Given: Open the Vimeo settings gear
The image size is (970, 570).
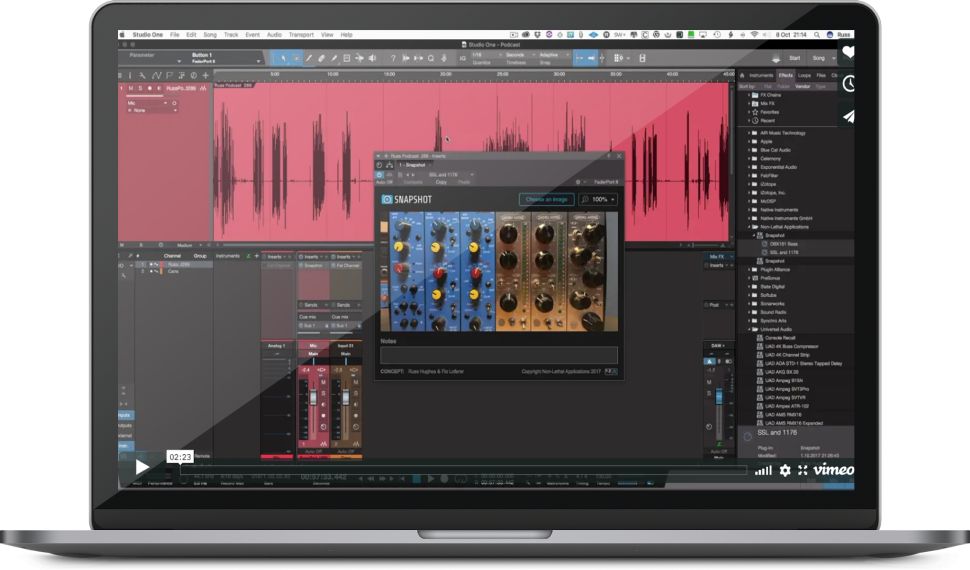Looking at the screenshot, I should click(x=784, y=470).
